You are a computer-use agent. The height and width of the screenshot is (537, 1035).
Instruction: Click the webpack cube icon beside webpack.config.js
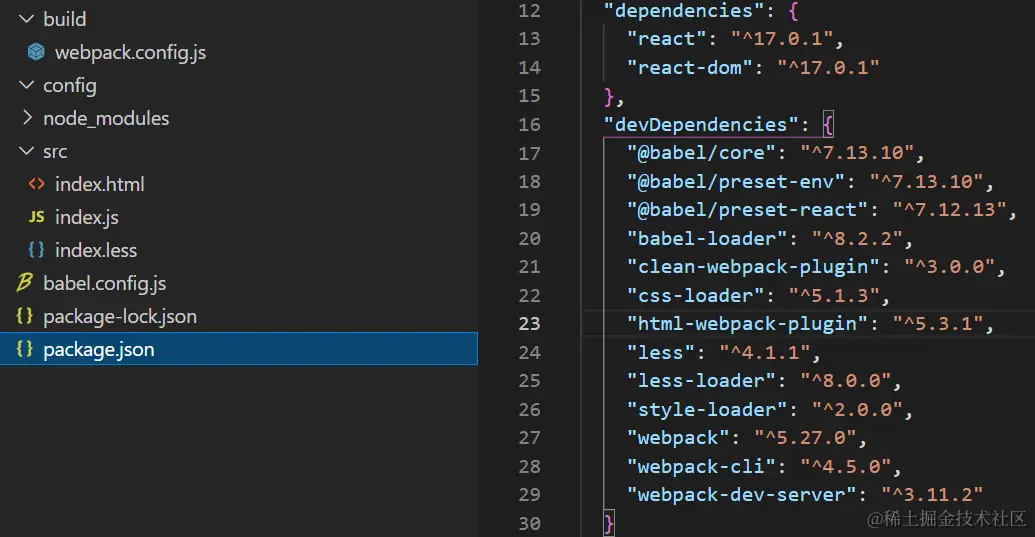pyautogui.click(x=36, y=51)
